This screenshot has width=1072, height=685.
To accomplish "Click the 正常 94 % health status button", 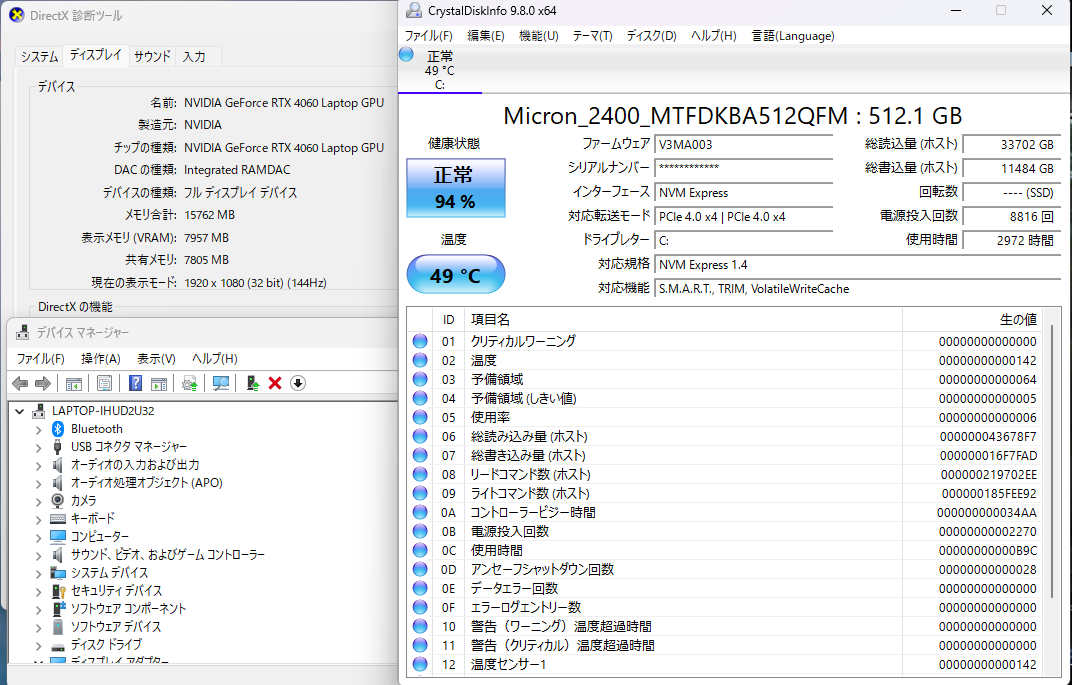I will pos(456,188).
